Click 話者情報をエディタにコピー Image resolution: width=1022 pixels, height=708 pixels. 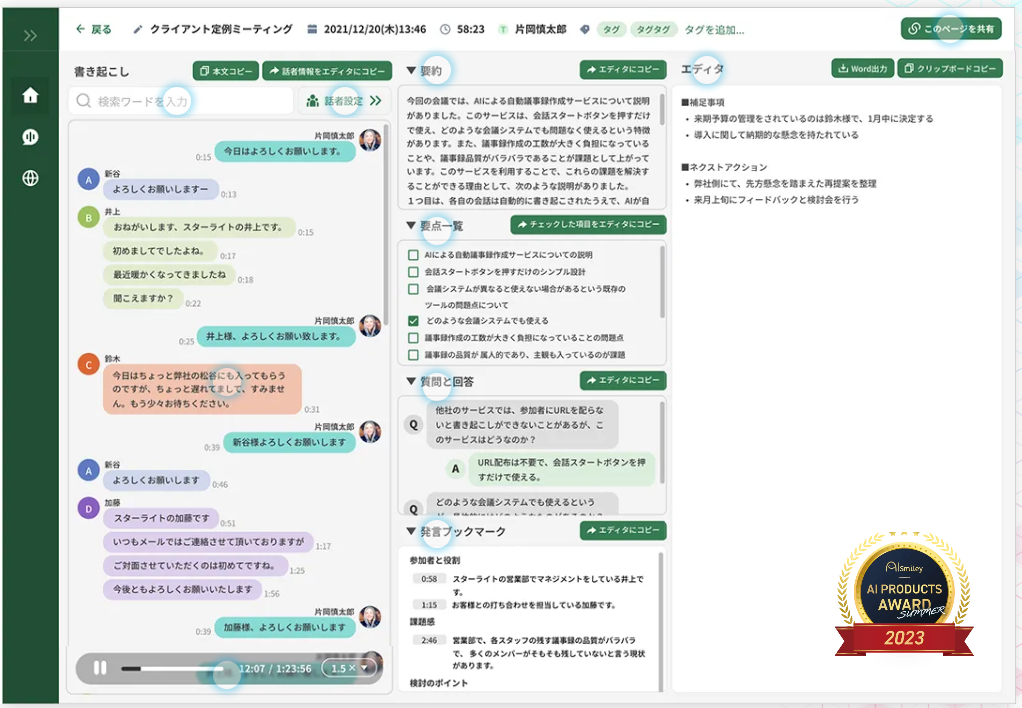click(327, 71)
